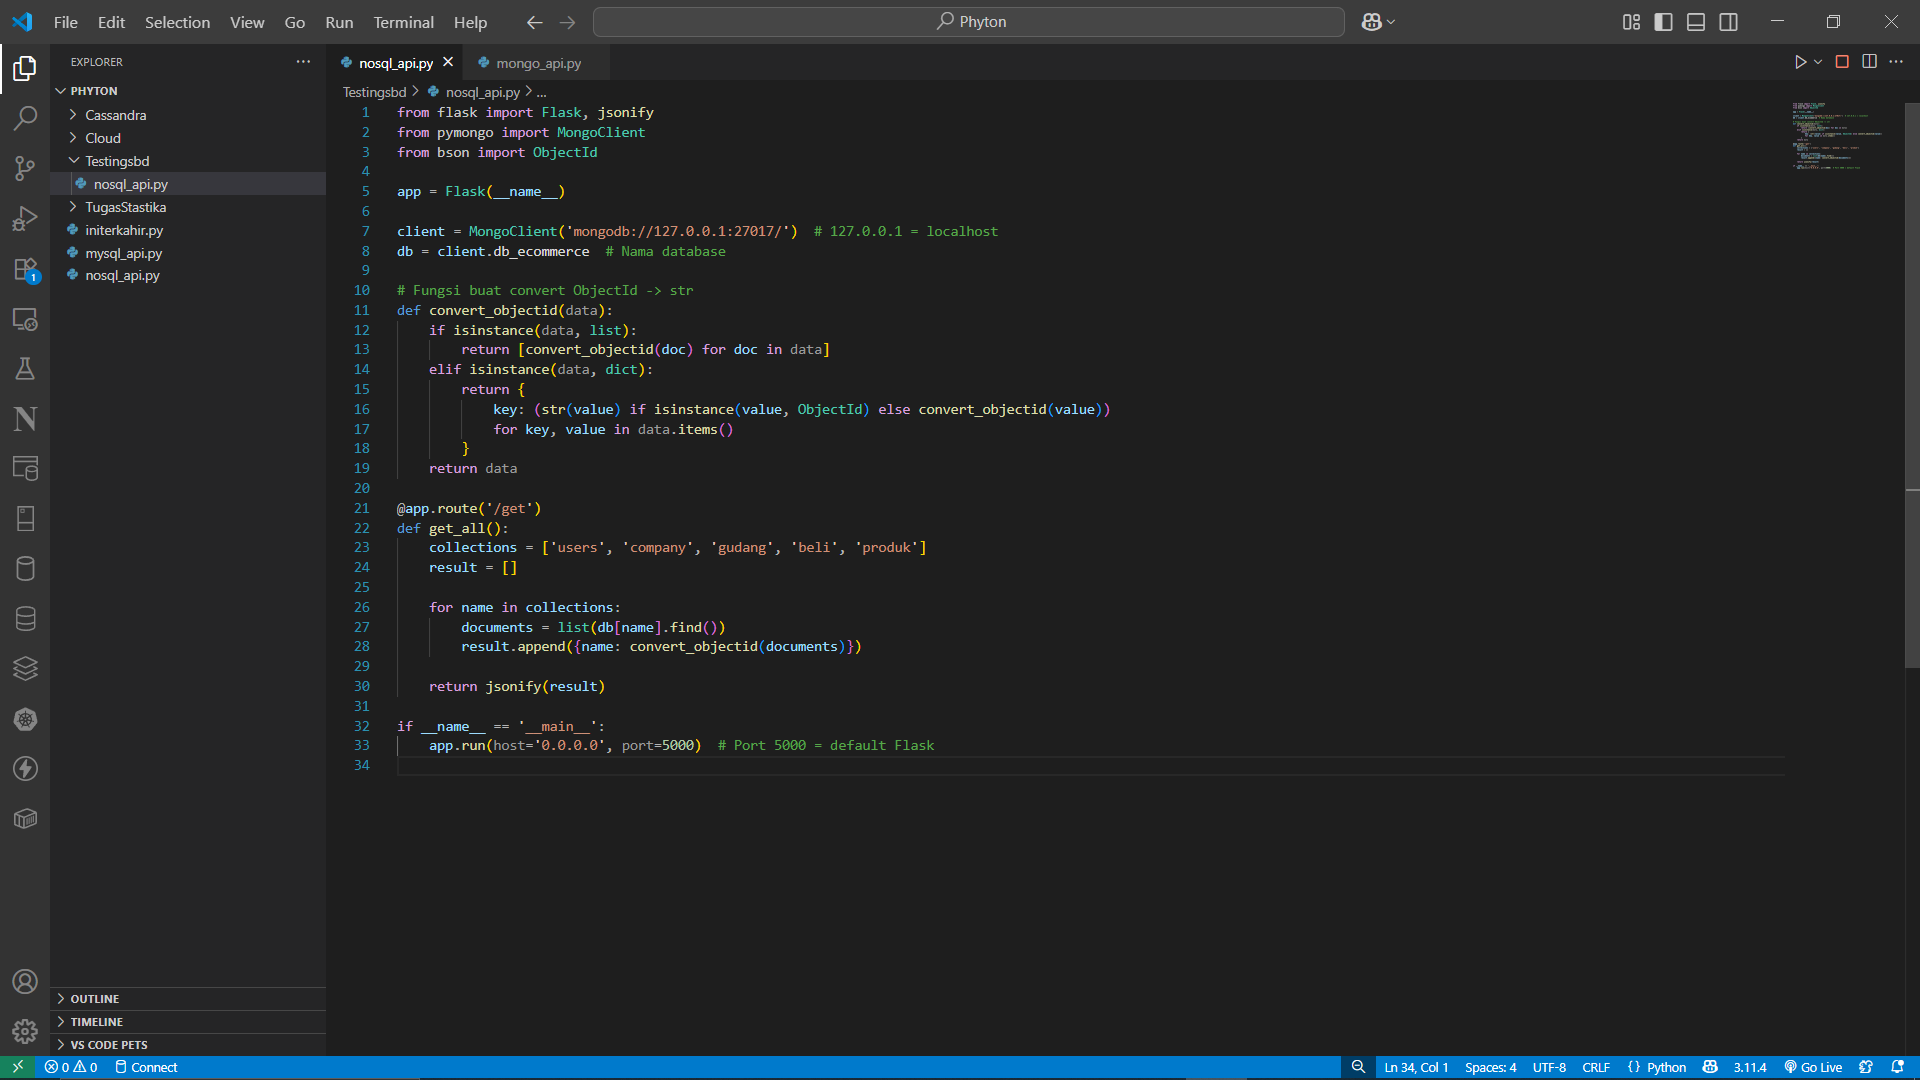Image resolution: width=1920 pixels, height=1080 pixels.
Task: Toggle Secondary Side Bar visibility
Action: [1728, 22]
